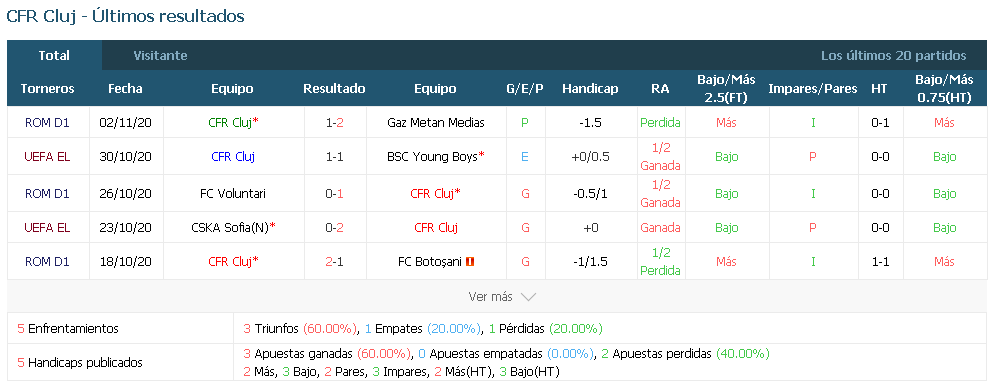Open Gaz Metan Medias team link
The width and height of the screenshot is (993, 389).
pos(435,122)
